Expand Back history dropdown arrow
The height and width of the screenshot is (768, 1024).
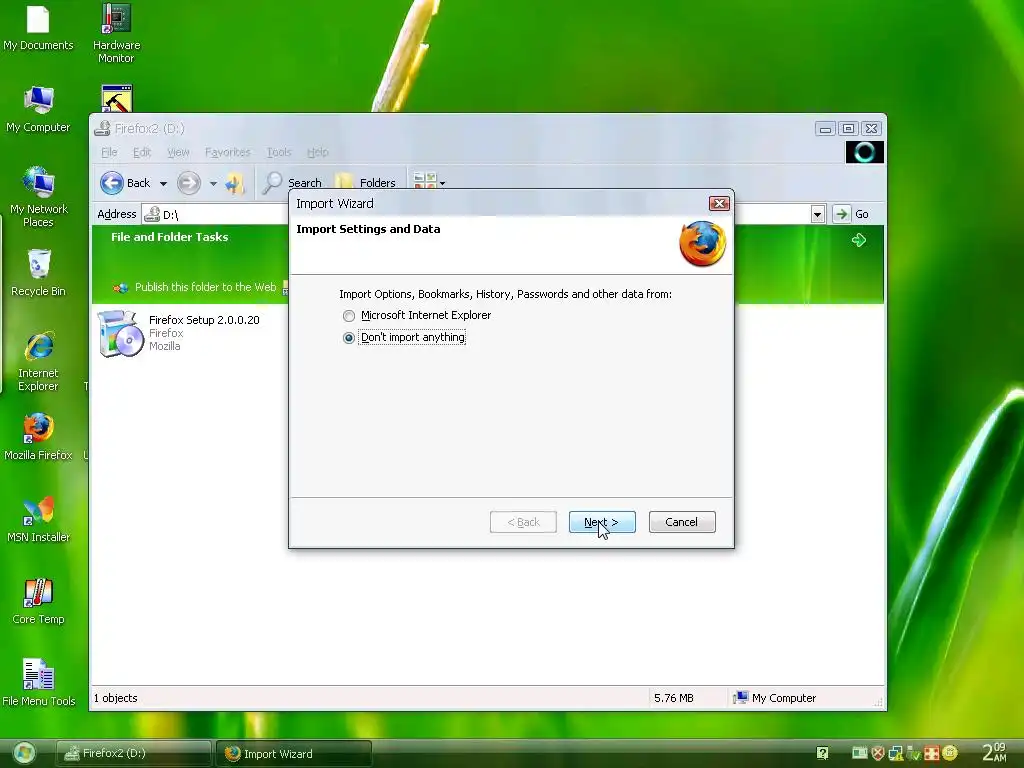163,184
